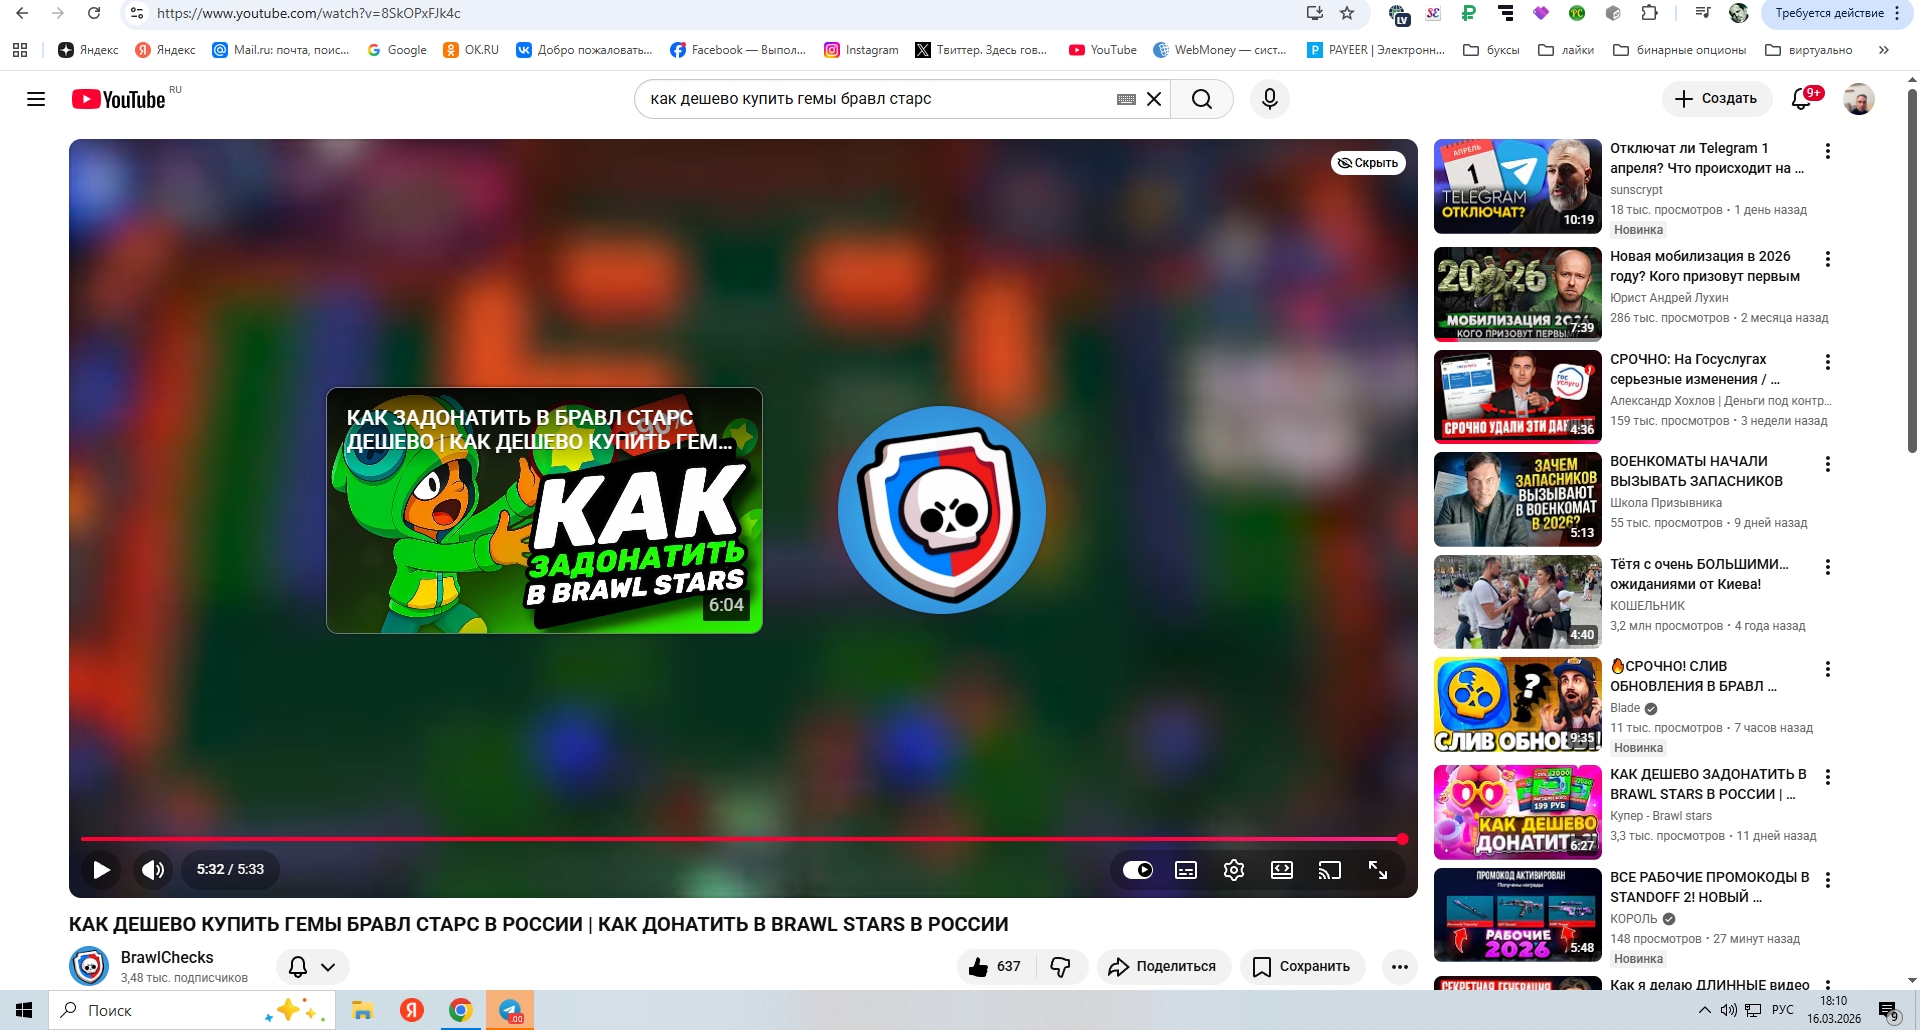This screenshot has height=1030, width=1920.
Task: Open Telegram from the taskbar
Action: tap(510, 1010)
